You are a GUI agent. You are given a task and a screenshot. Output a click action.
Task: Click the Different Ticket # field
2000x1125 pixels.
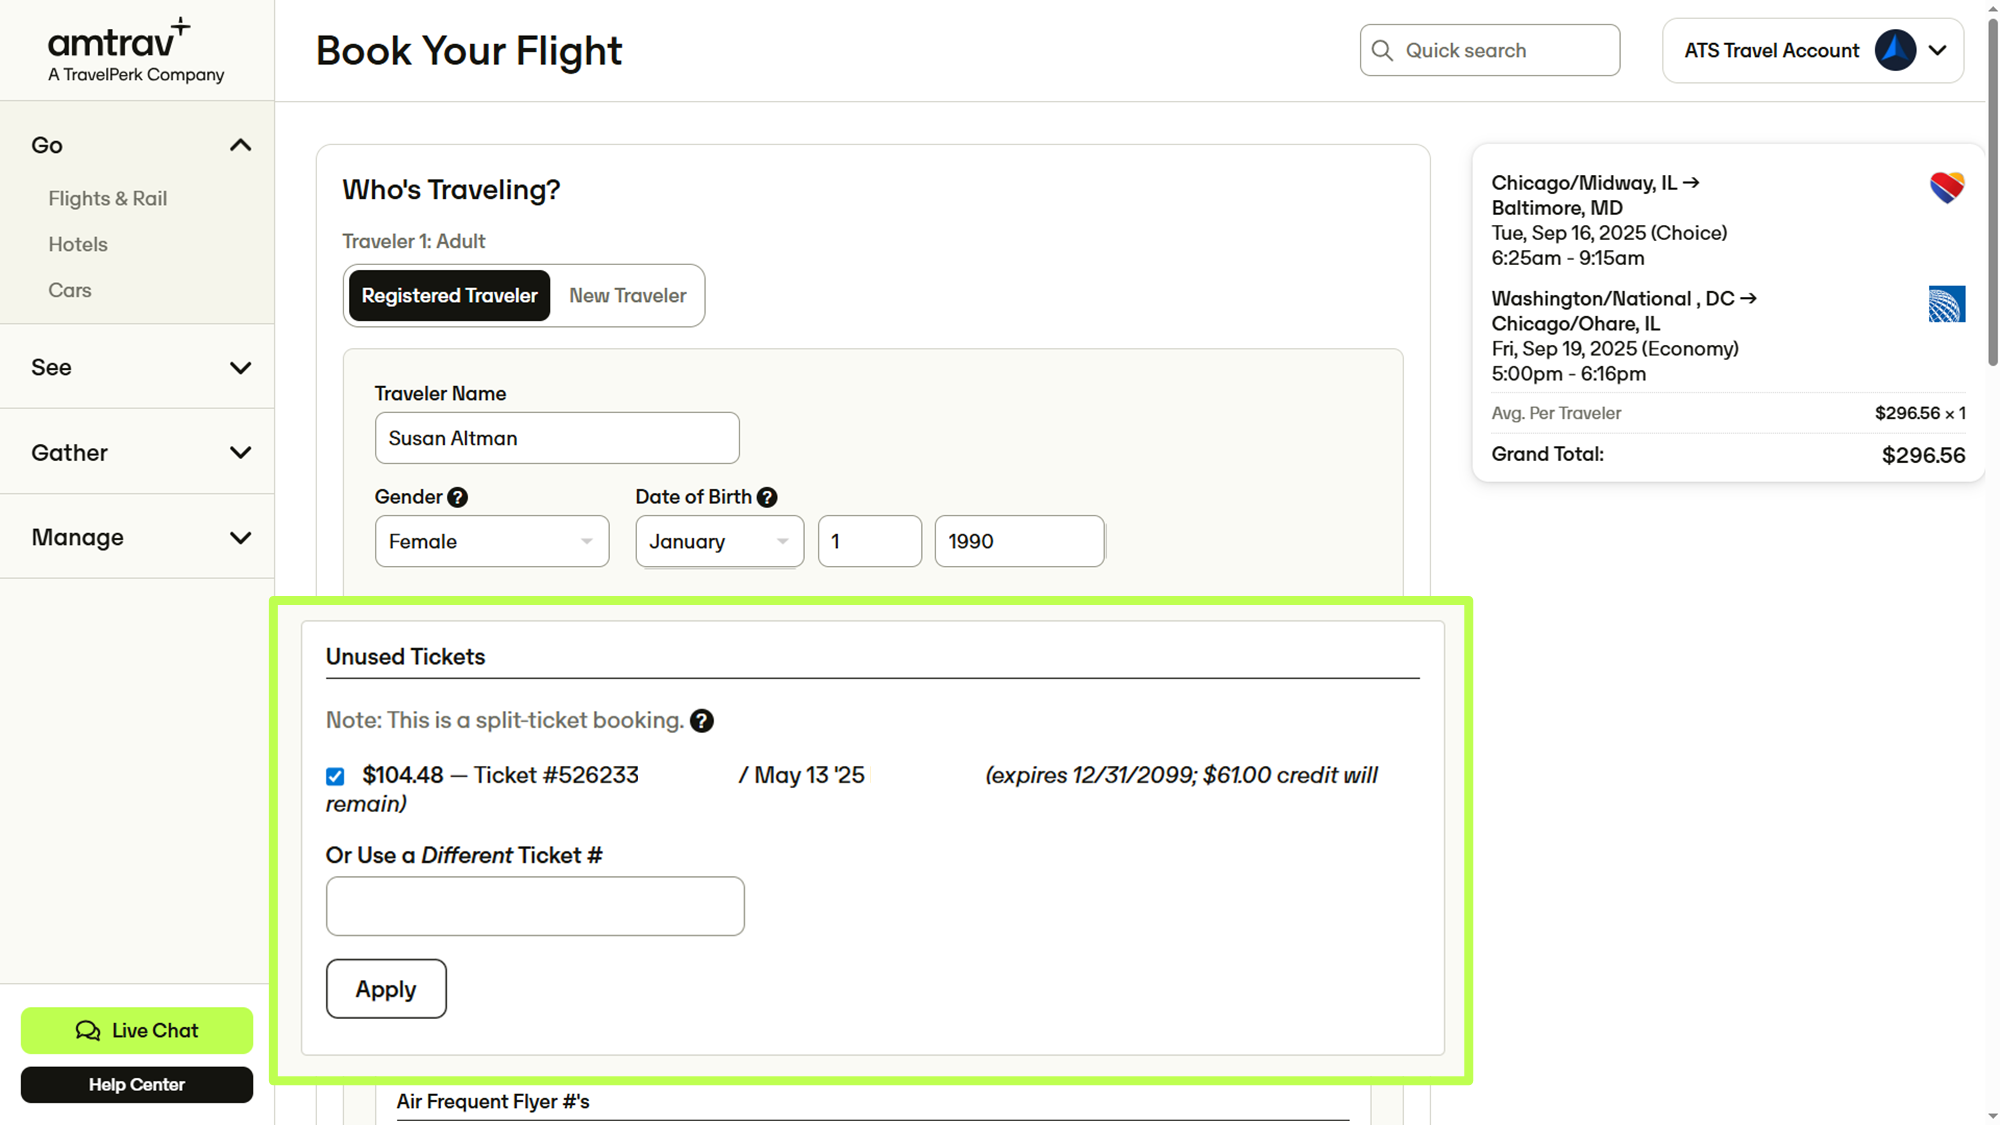(x=535, y=906)
